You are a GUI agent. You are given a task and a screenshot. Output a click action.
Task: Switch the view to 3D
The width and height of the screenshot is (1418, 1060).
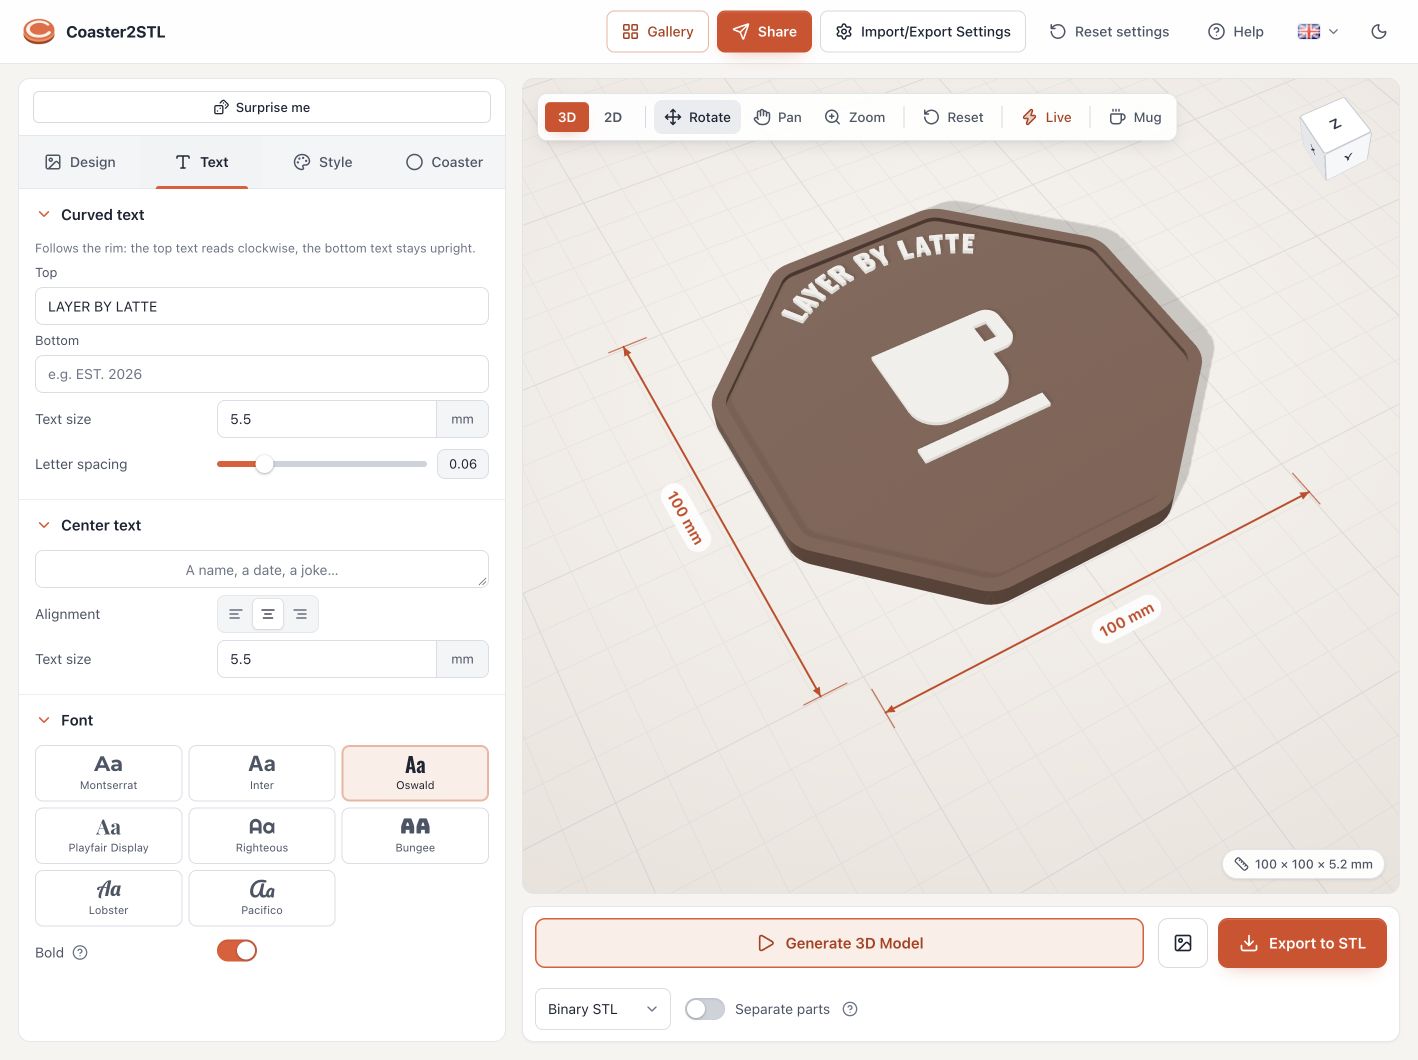(567, 117)
